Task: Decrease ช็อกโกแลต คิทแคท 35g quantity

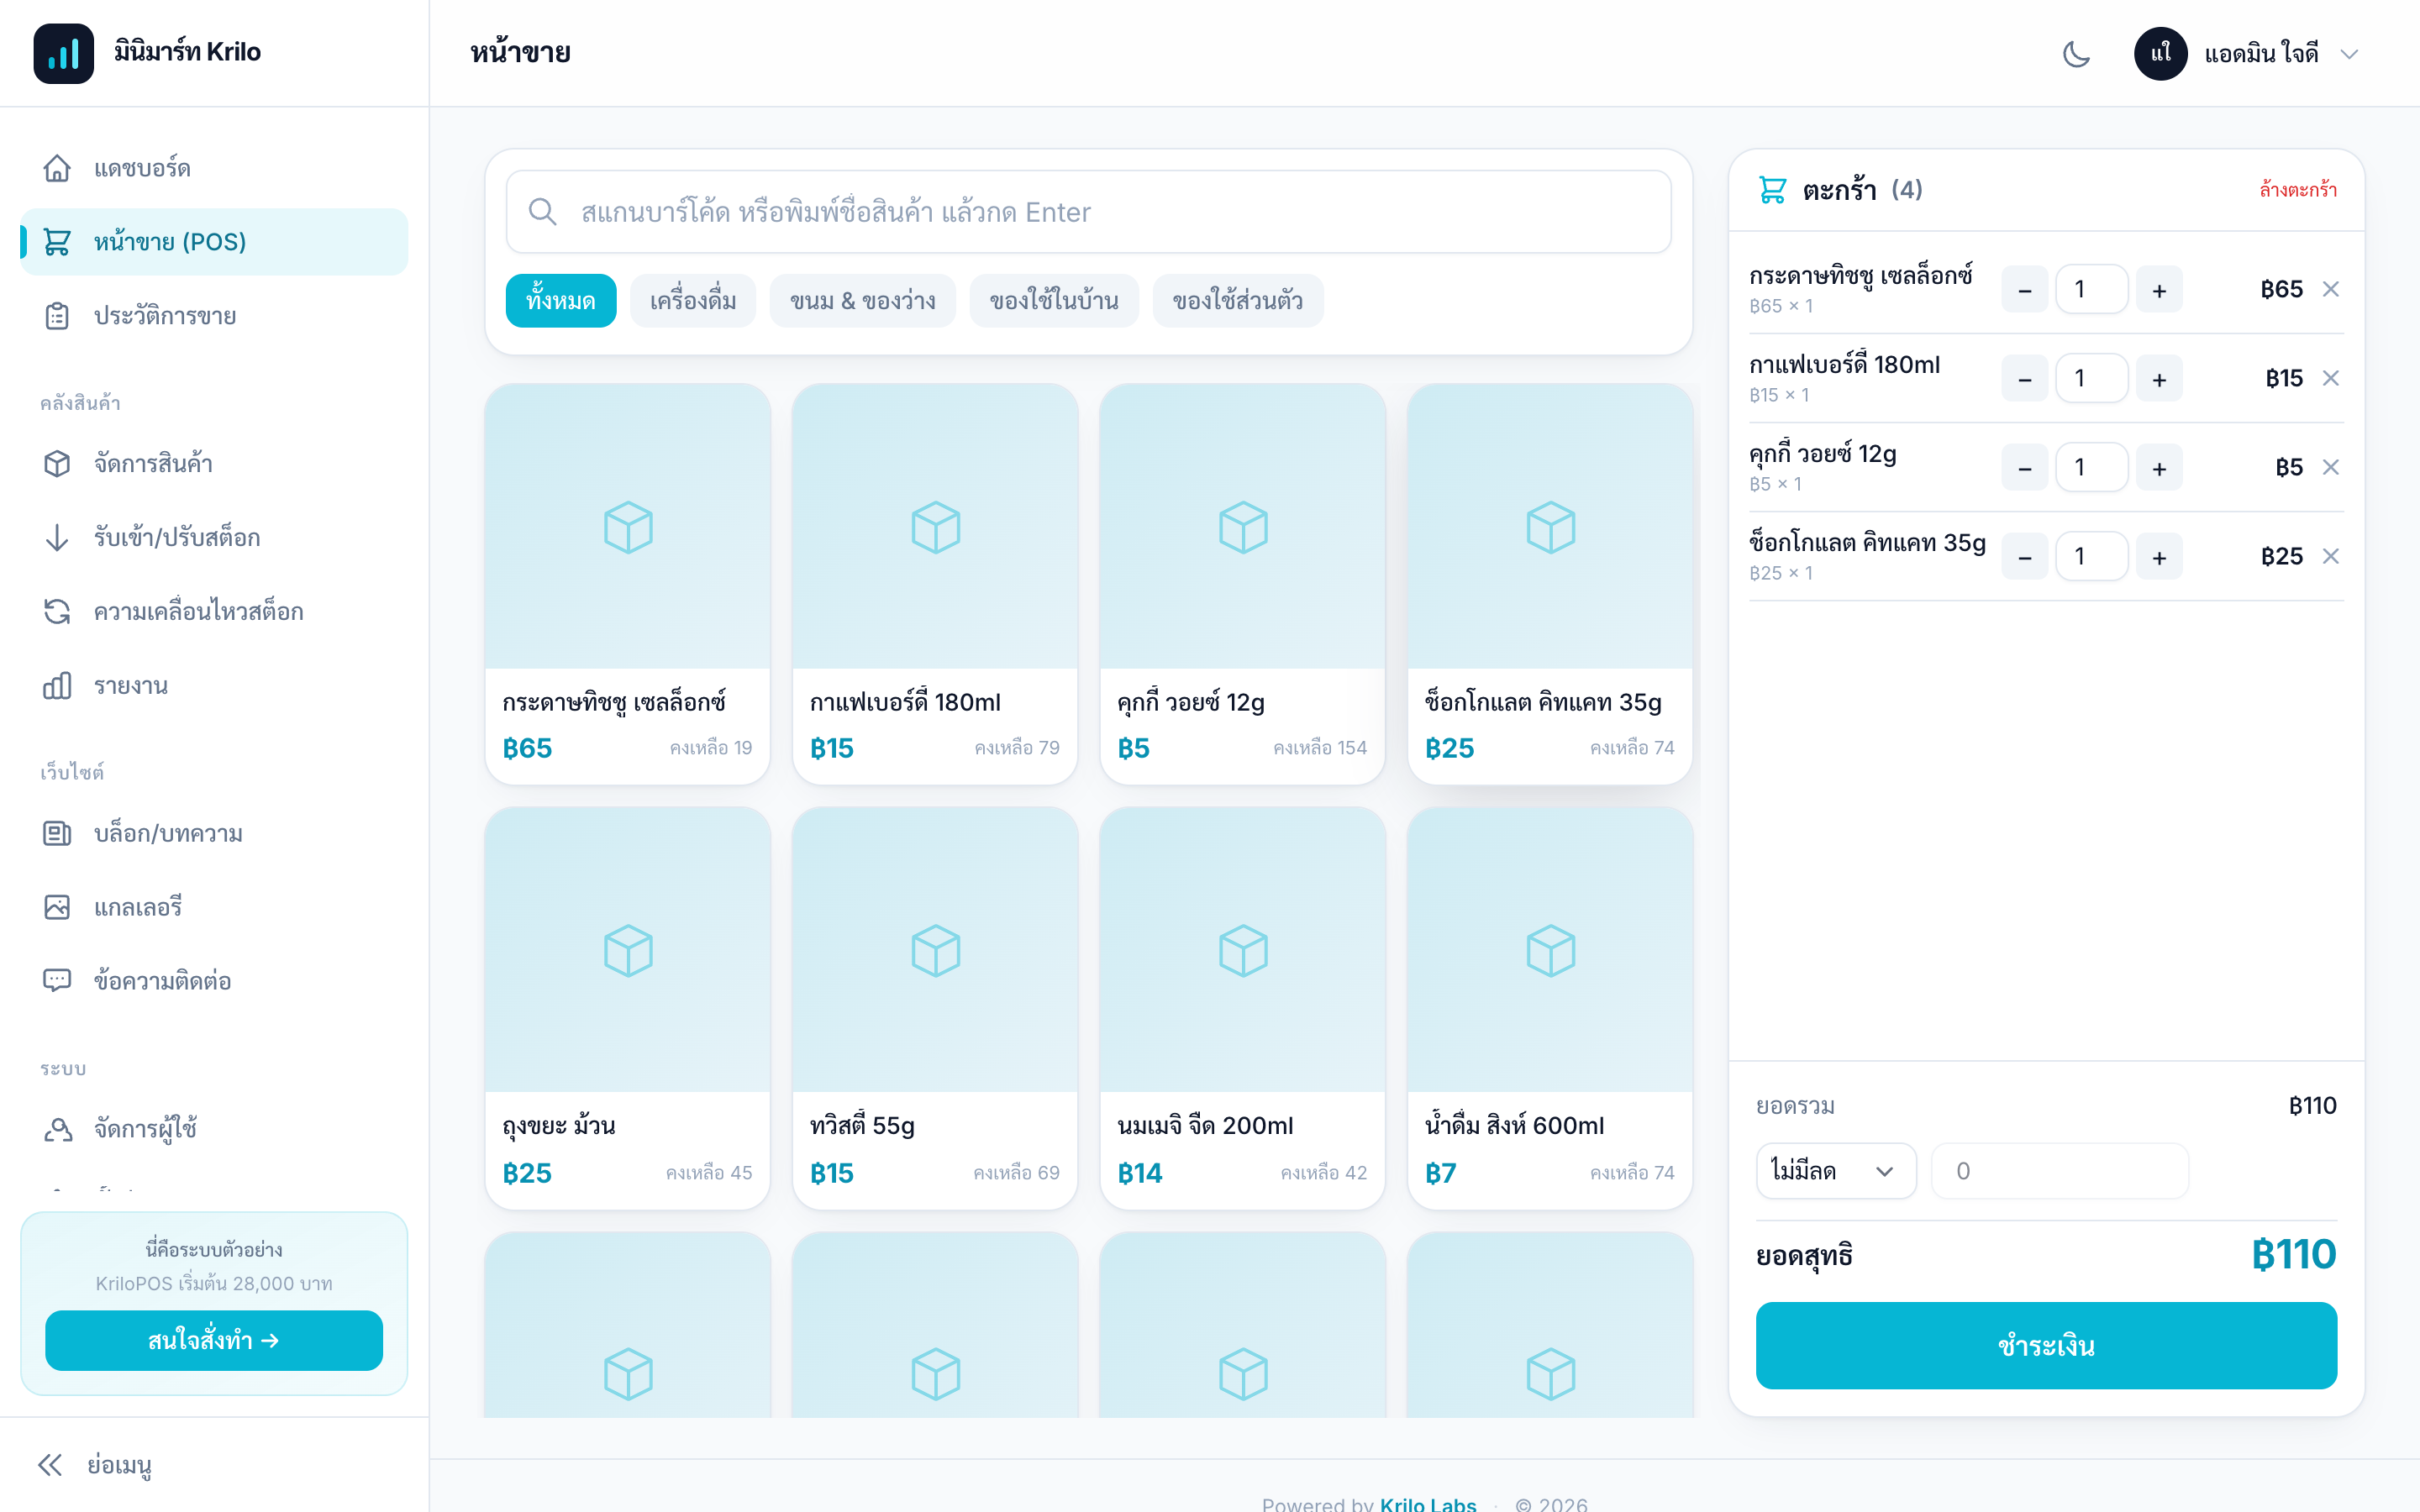Action: pos(2025,557)
